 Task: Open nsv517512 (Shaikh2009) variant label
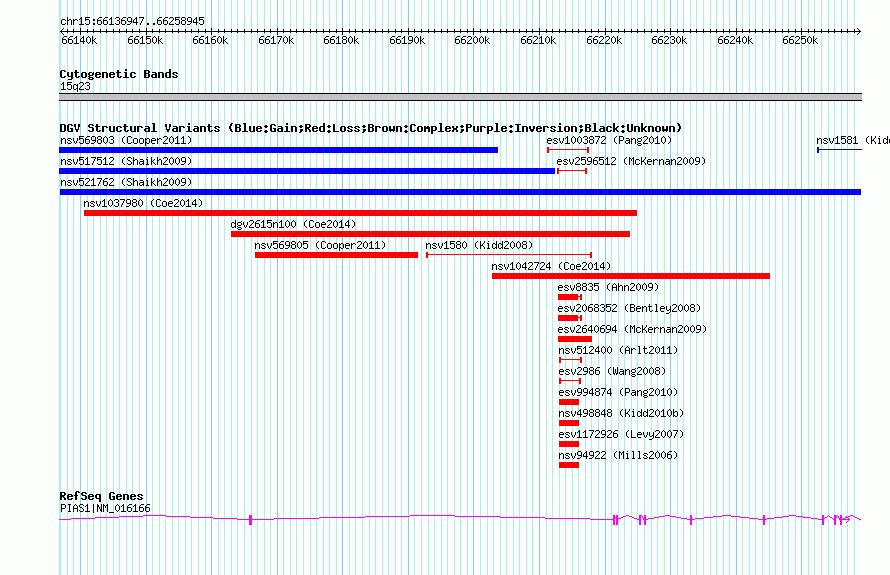tap(126, 161)
